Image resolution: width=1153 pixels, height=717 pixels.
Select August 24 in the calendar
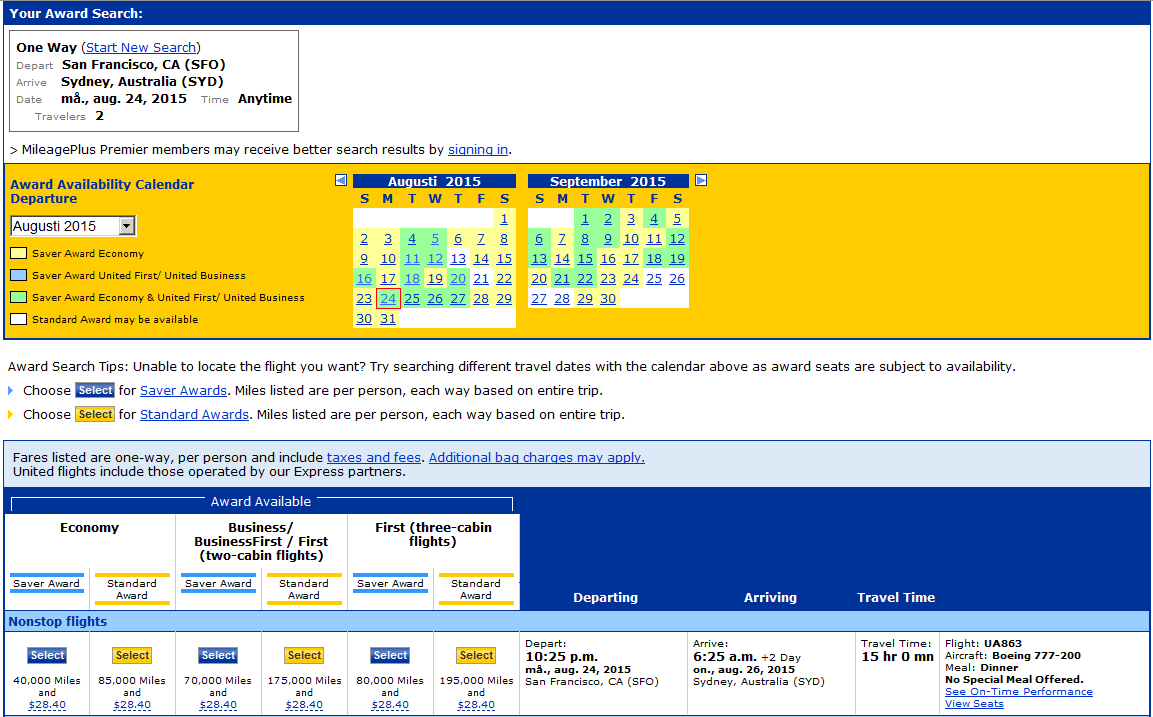[388, 299]
